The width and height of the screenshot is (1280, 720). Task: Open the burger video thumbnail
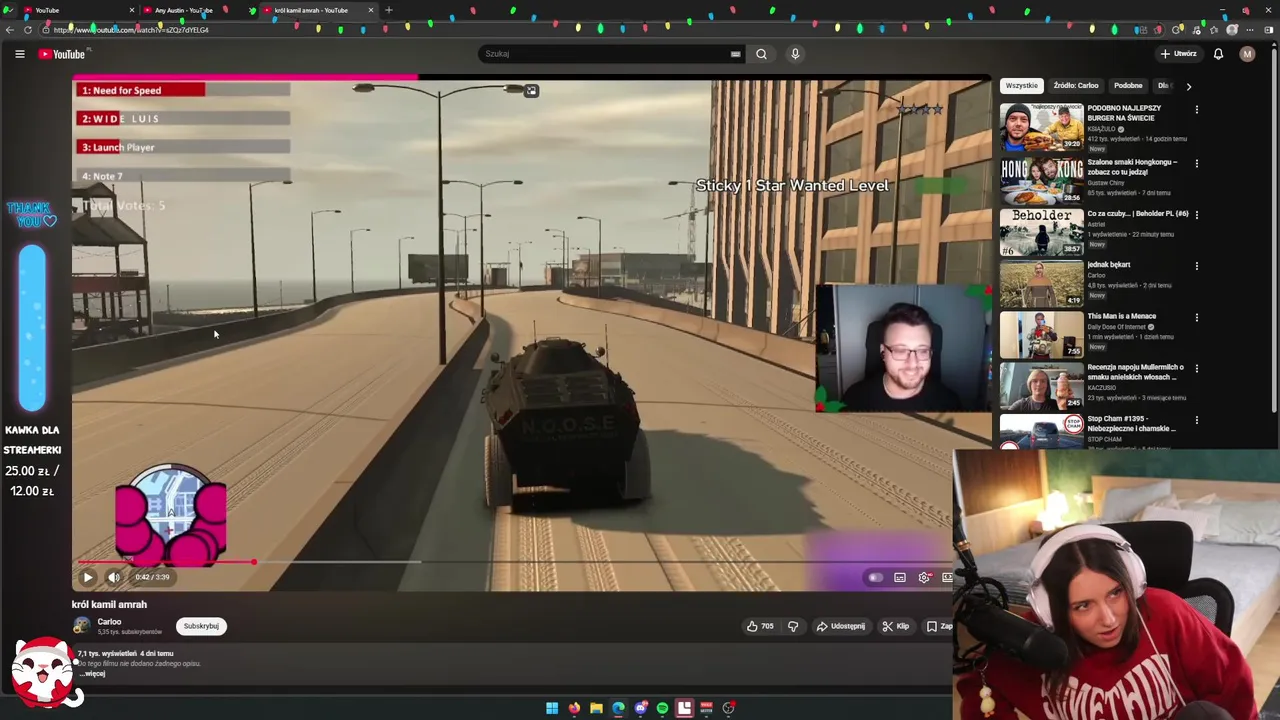tap(1041, 127)
